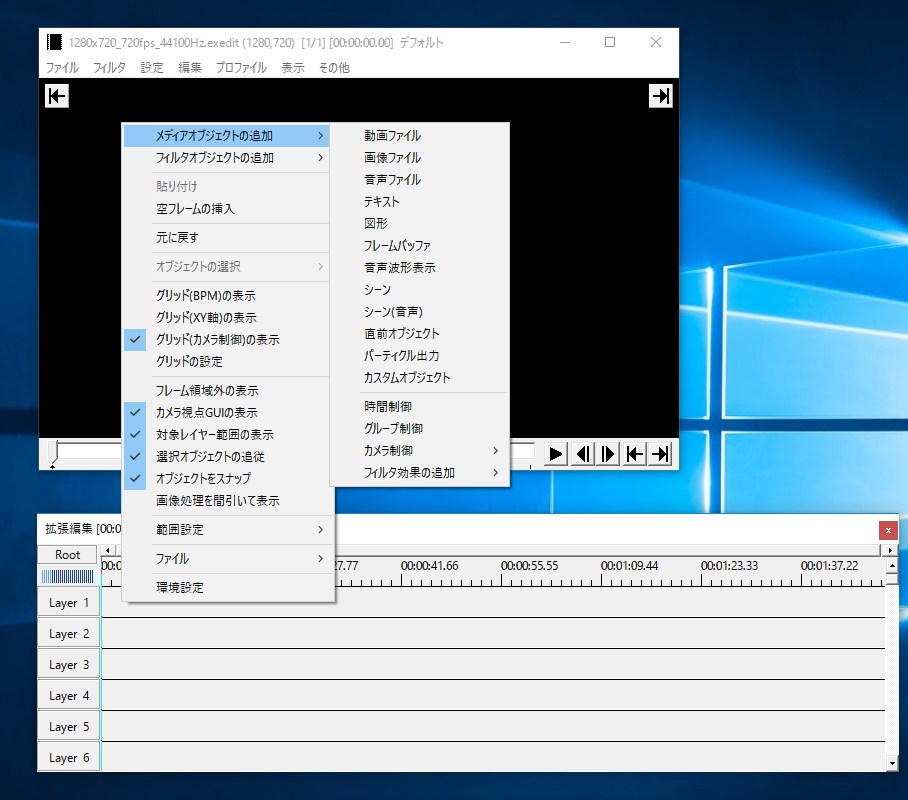This screenshot has width=908, height=800.
Task: Choose フレームバッファ from submenu
Action: [420, 246]
